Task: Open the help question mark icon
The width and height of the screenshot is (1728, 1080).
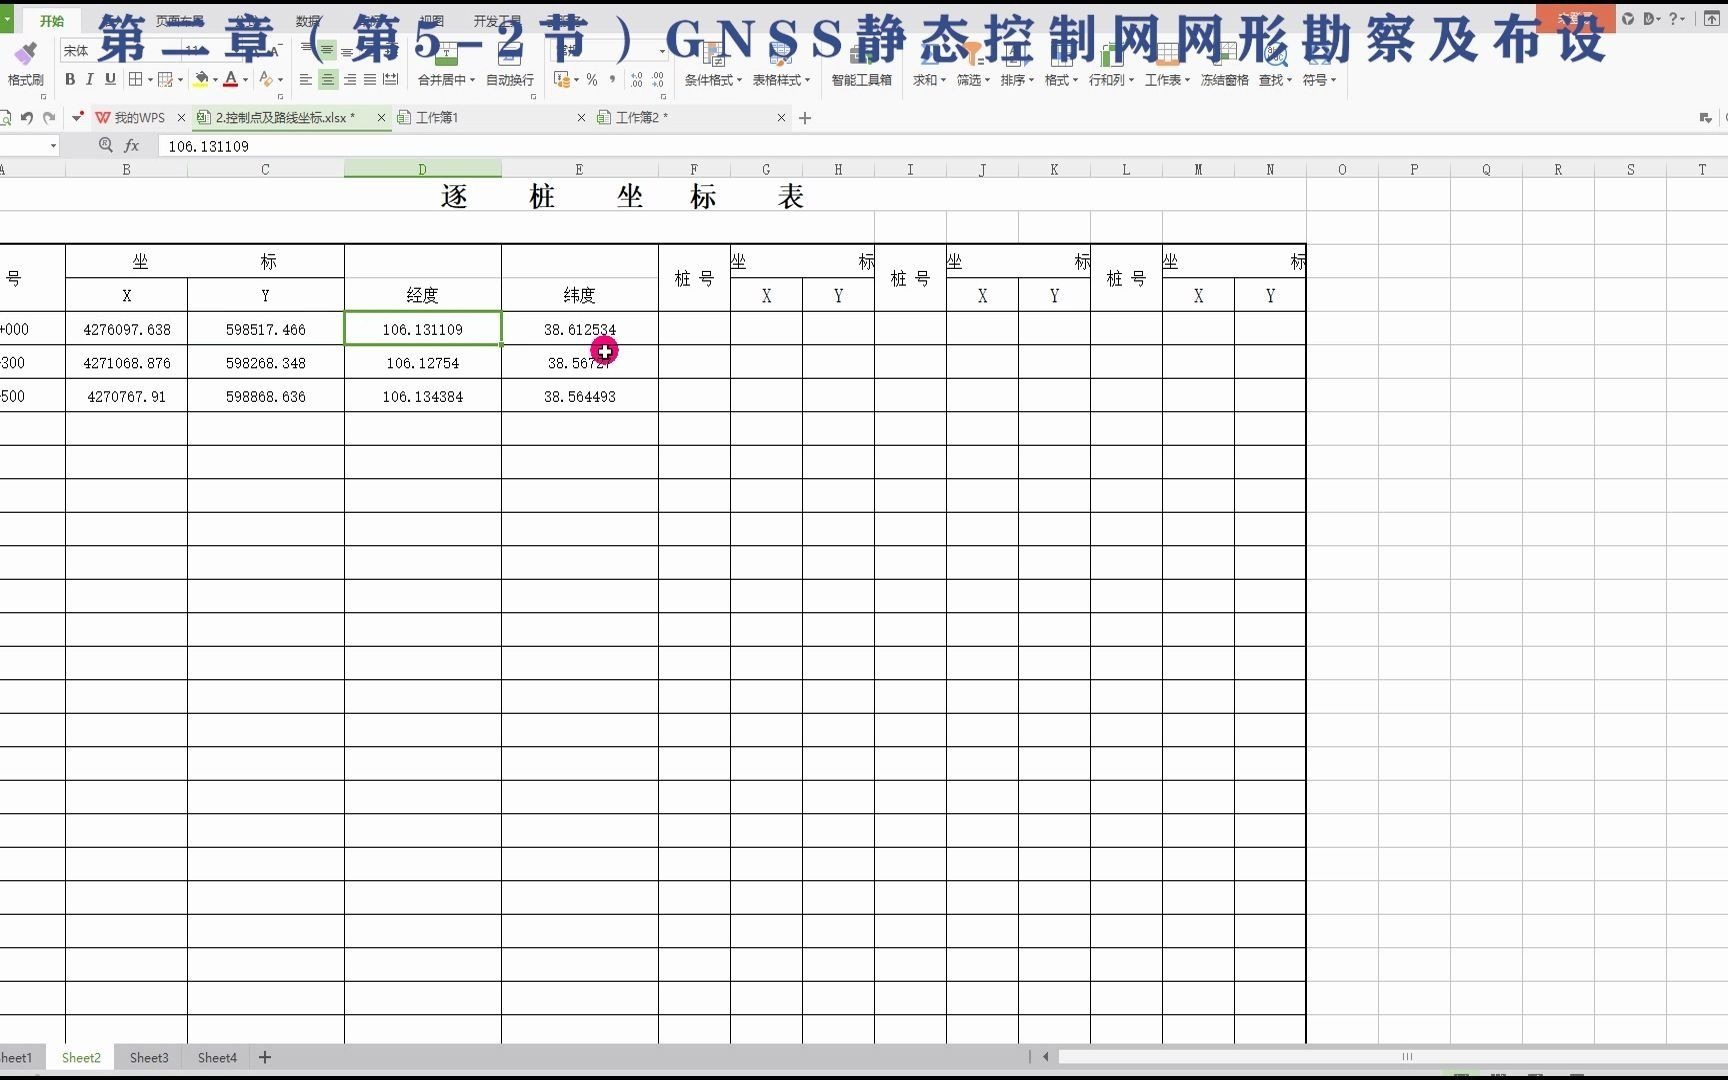Action: pyautogui.click(x=1674, y=18)
